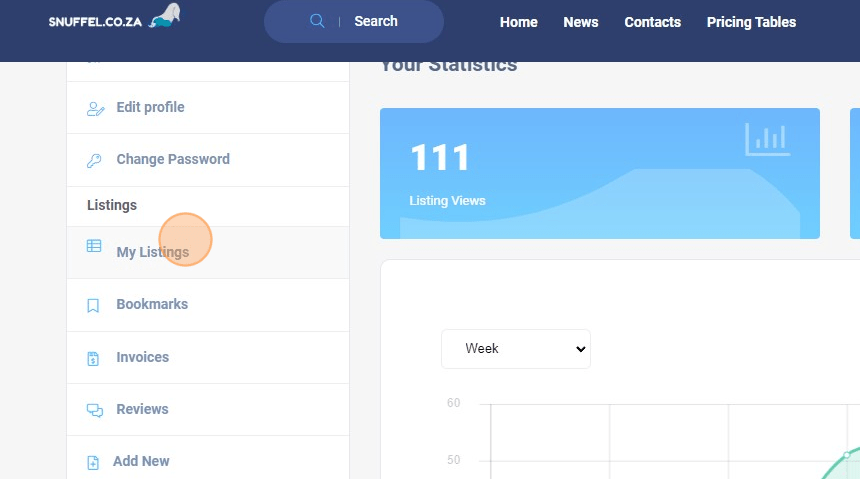
Task: Open Pricing Tables in navigation
Action: point(751,22)
